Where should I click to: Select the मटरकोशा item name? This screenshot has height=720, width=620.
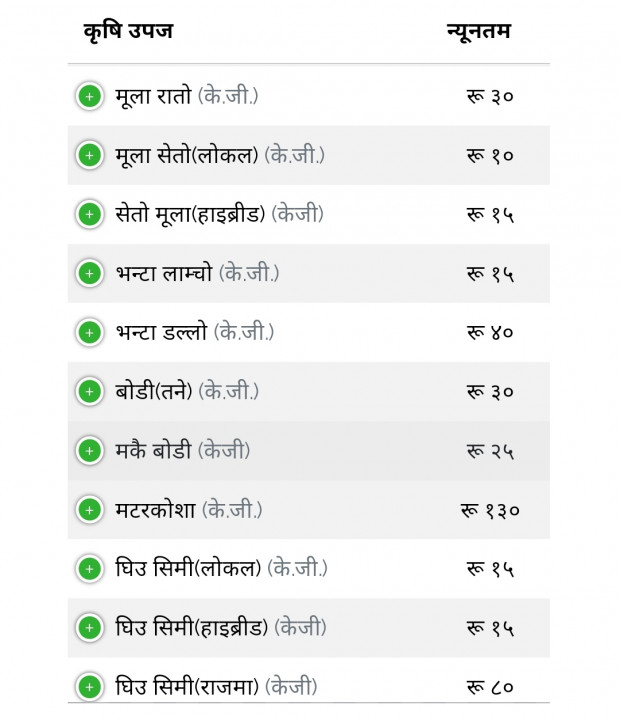click(155, 510)
